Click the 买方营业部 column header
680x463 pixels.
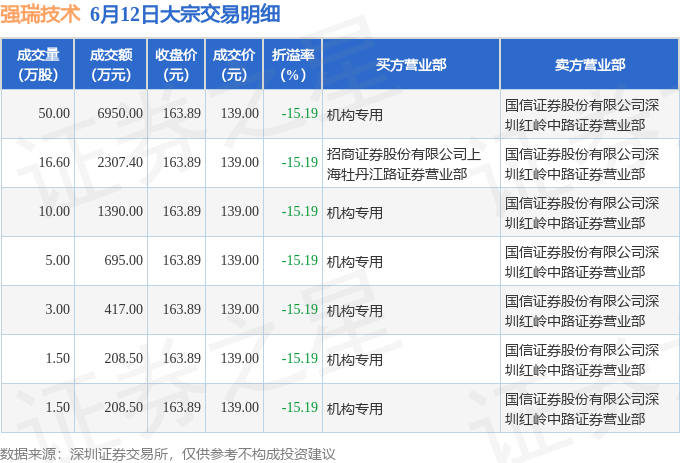point(411,65)
